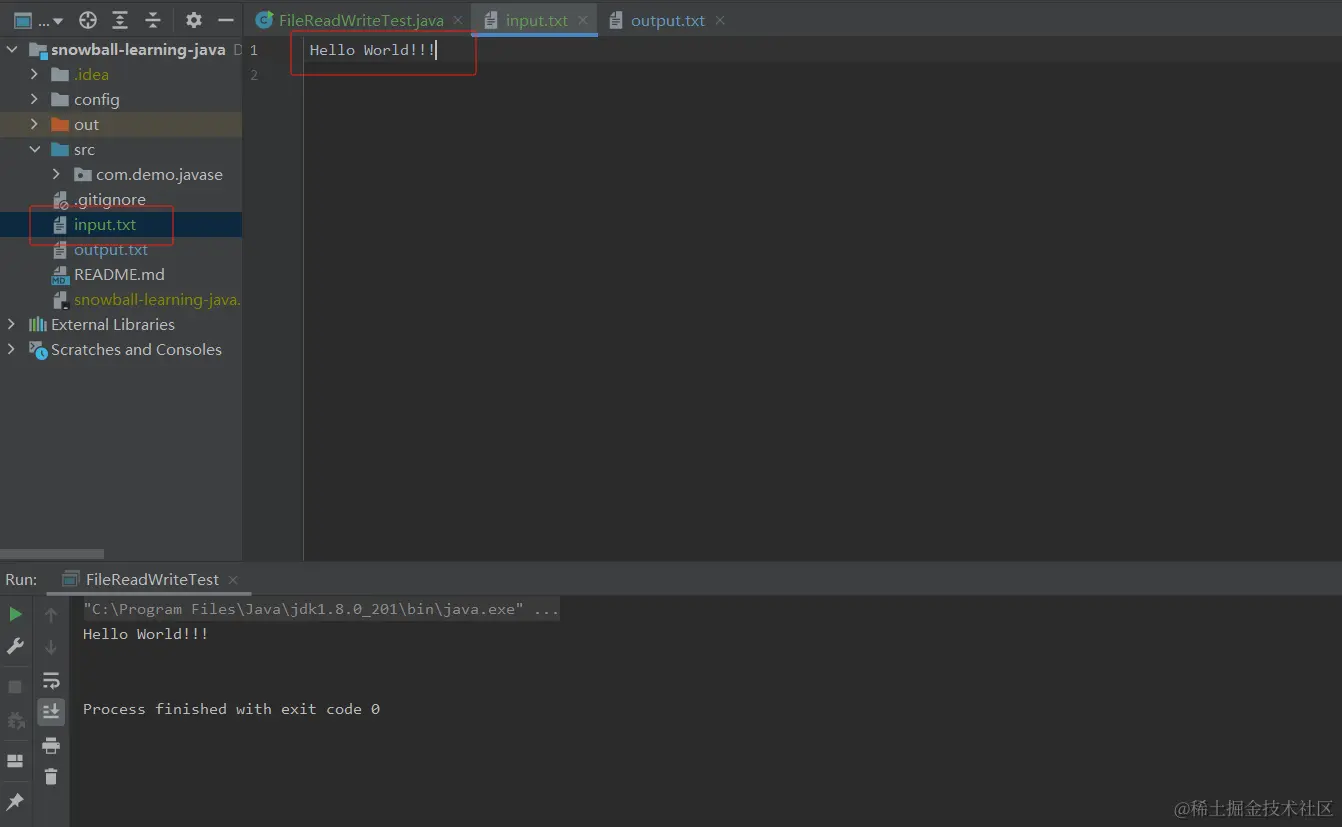Open the Project view dropdown

click(x=38, y=20)
